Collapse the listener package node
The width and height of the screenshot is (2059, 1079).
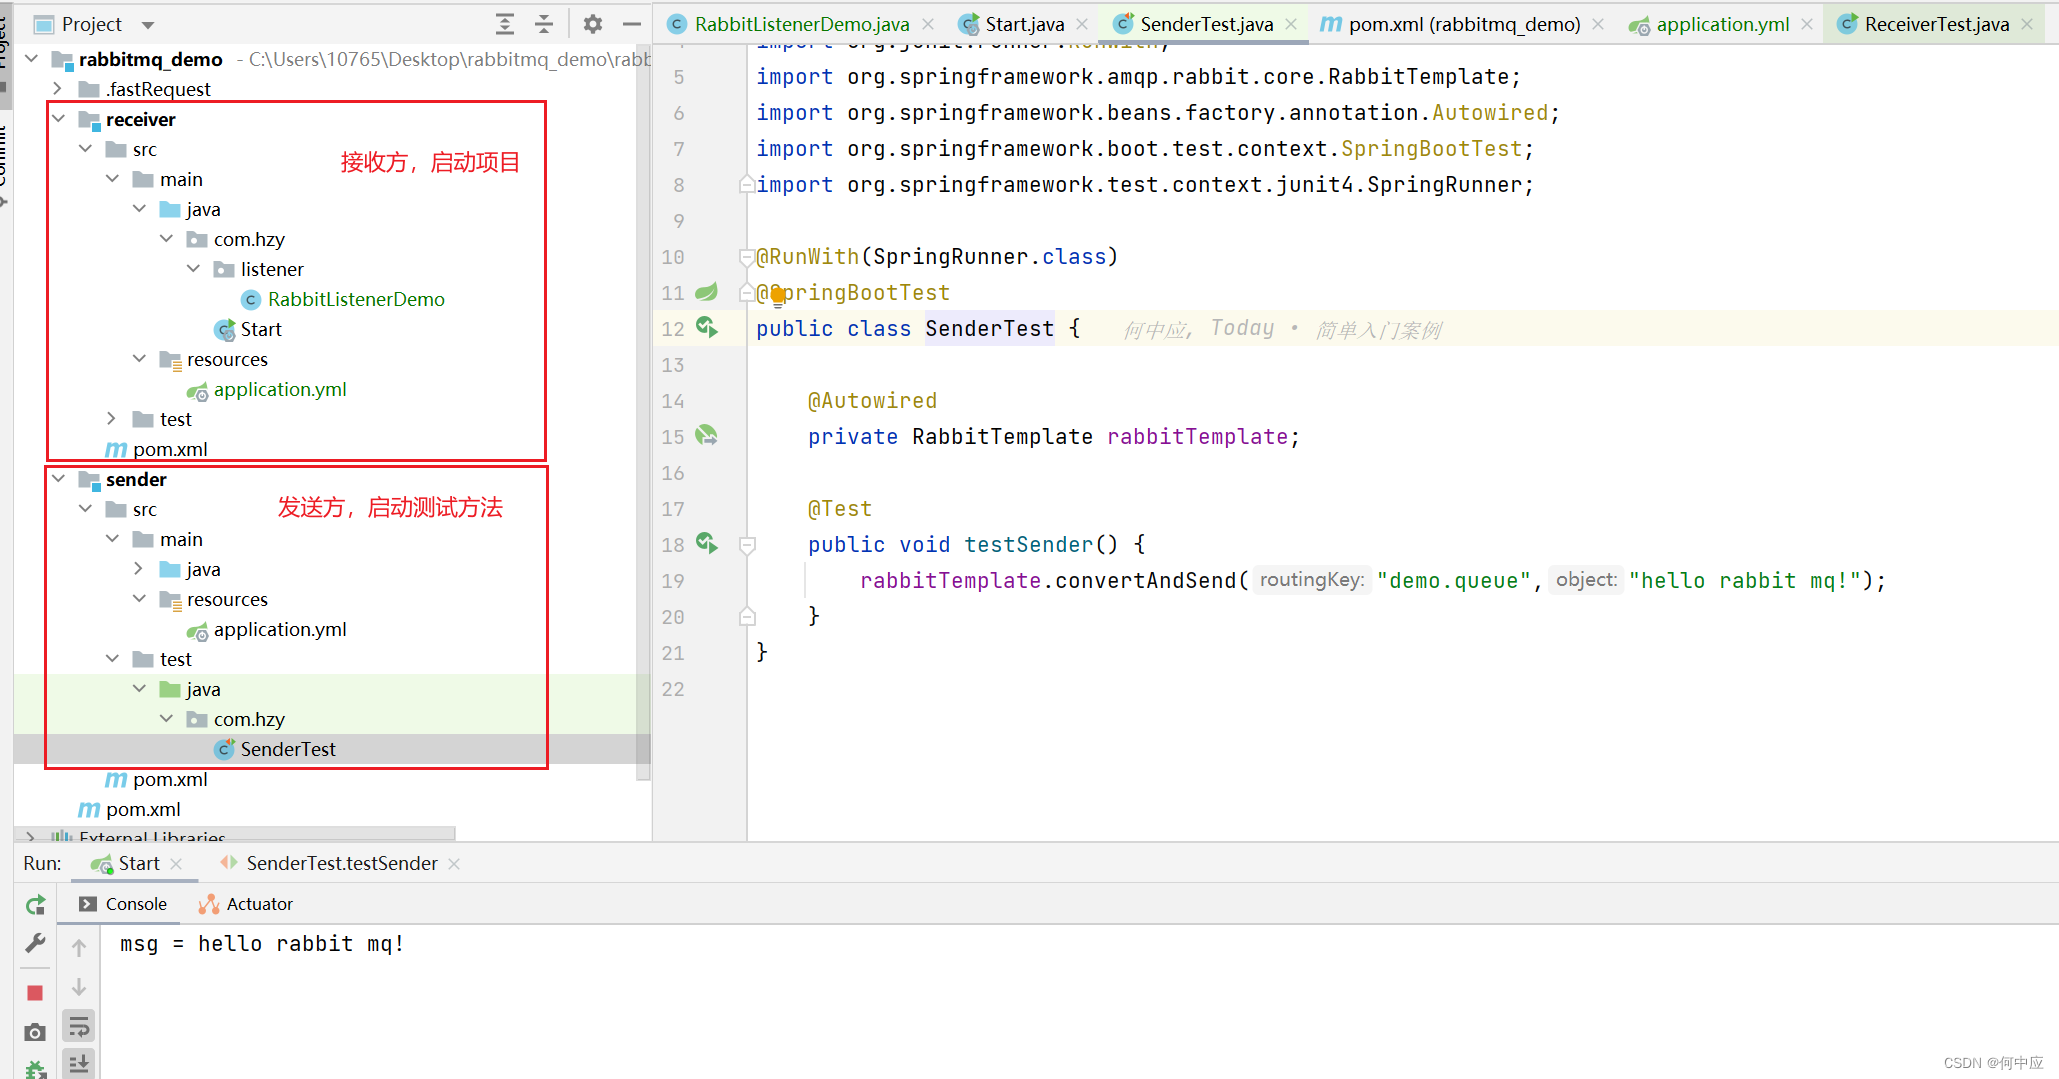194,269
